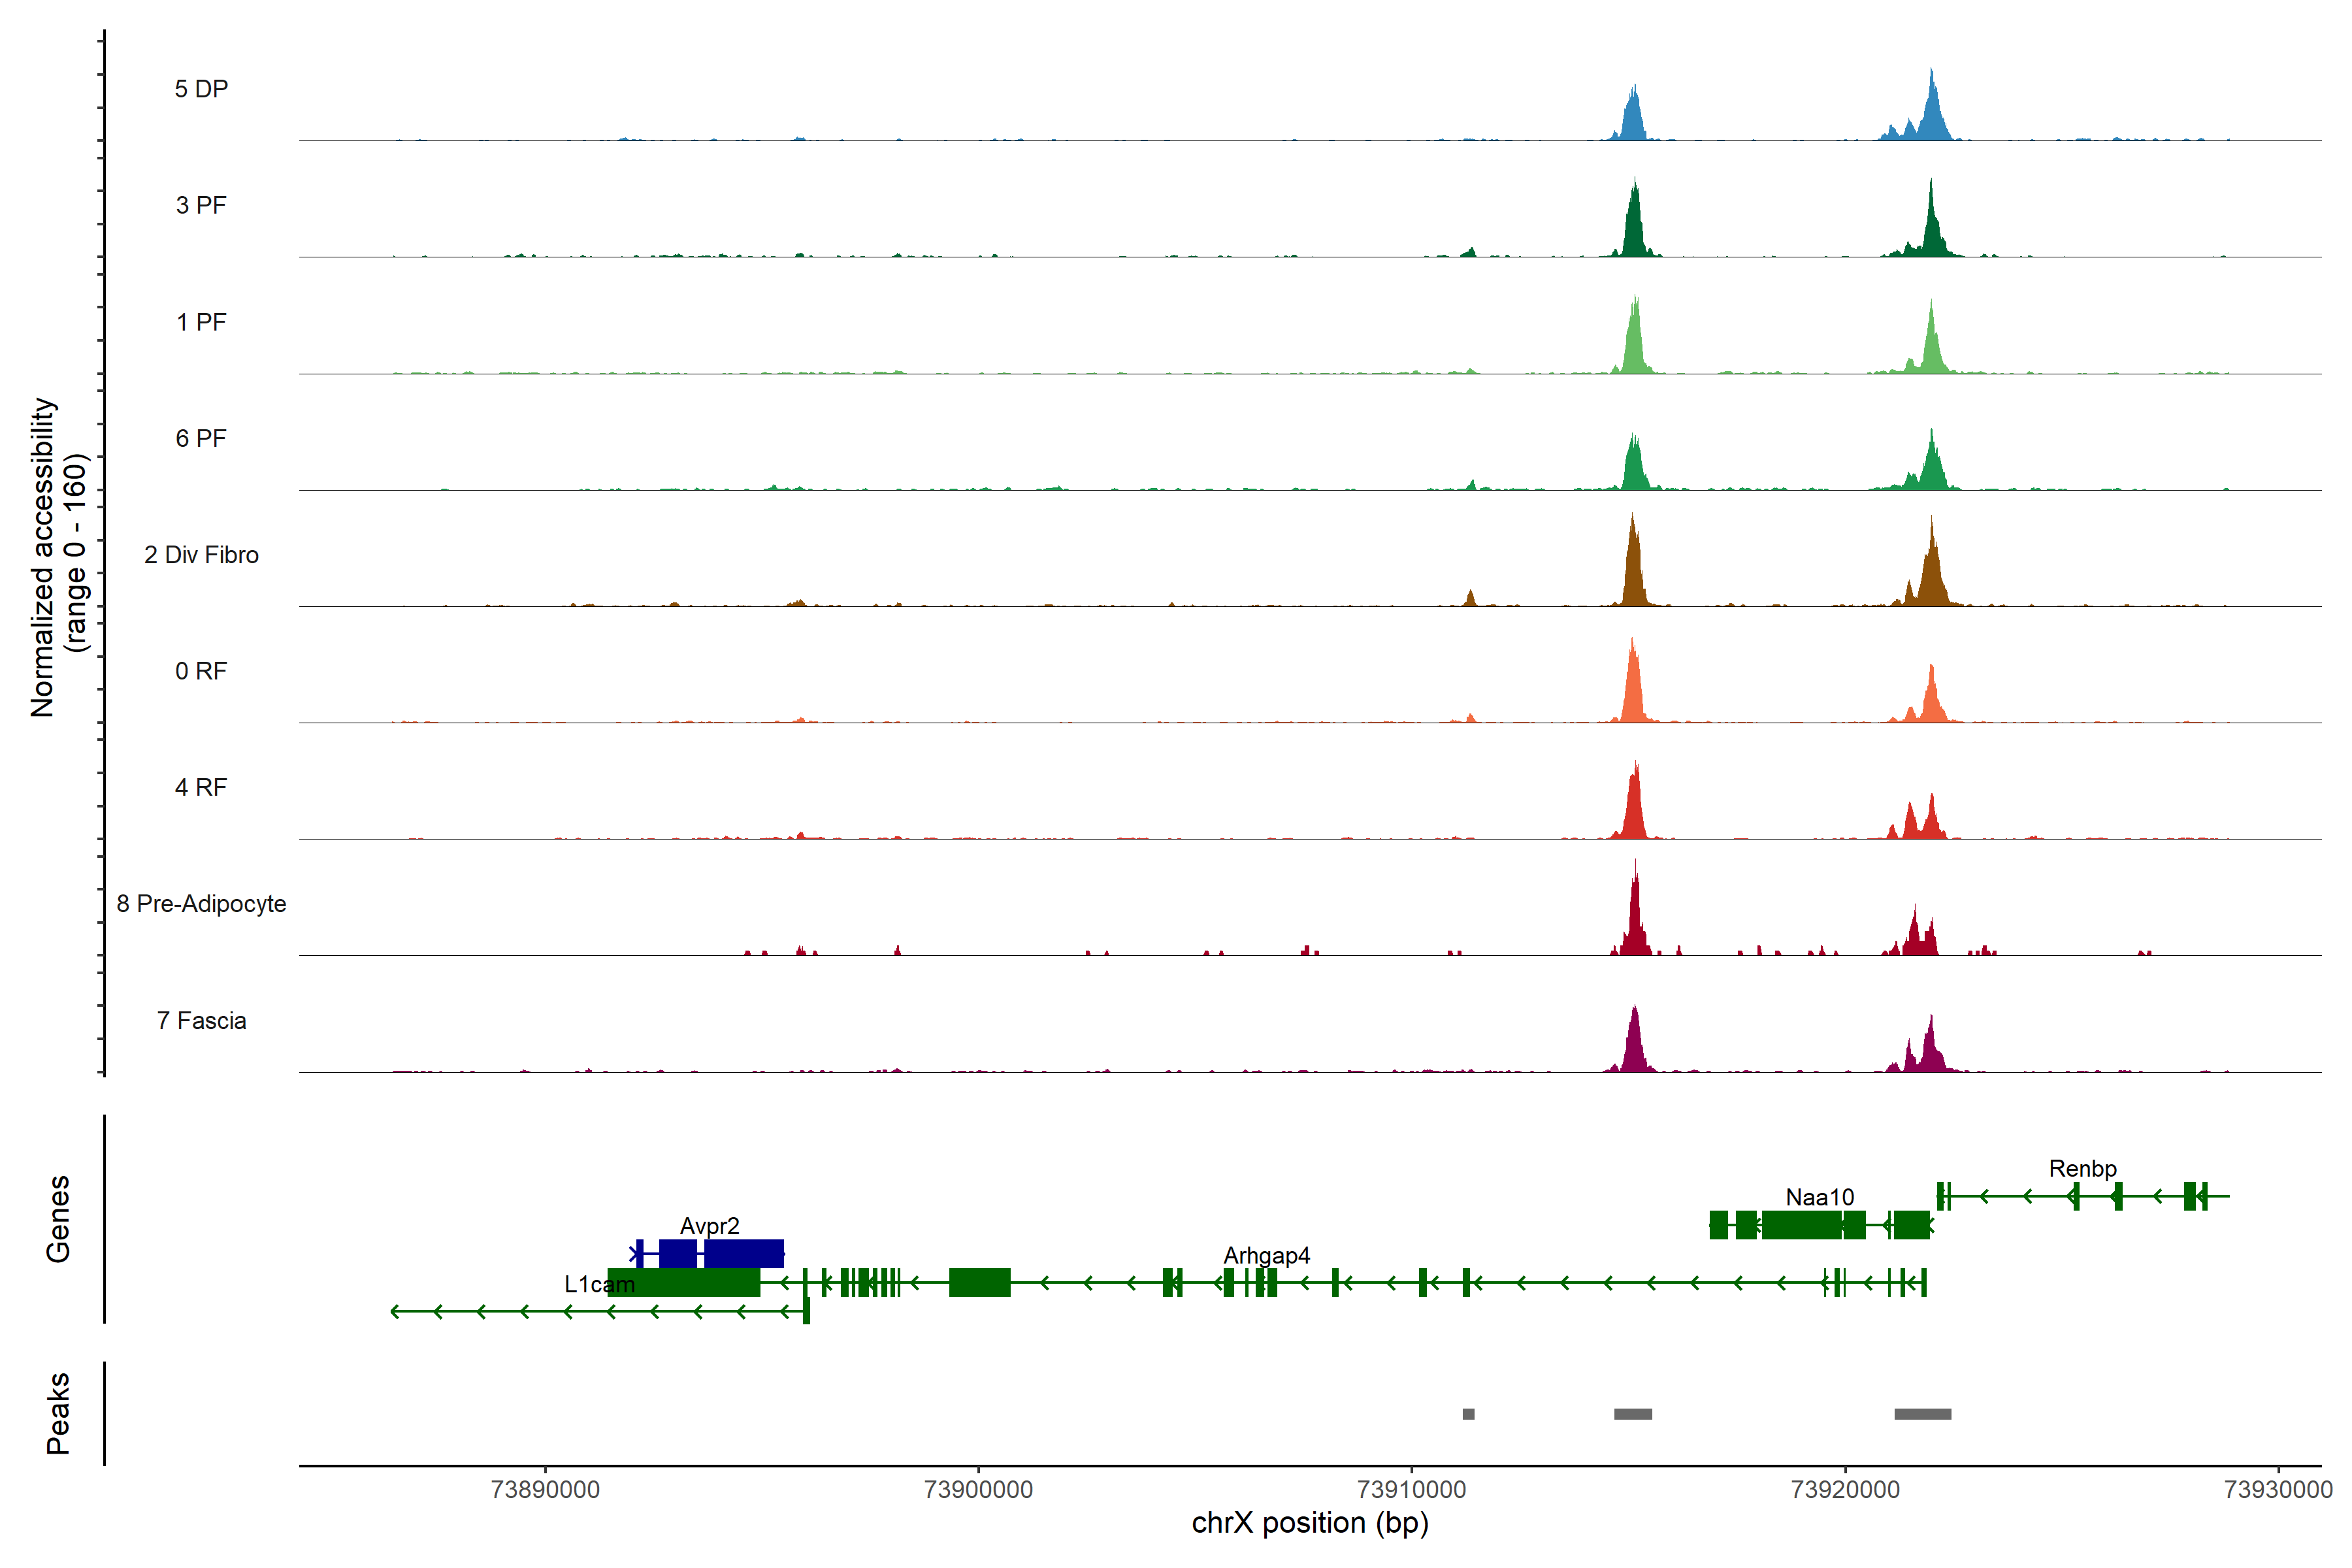Click the L1cam gene label
The height and width of the screenshot is (1568, 2352).
coord(599,1284)
